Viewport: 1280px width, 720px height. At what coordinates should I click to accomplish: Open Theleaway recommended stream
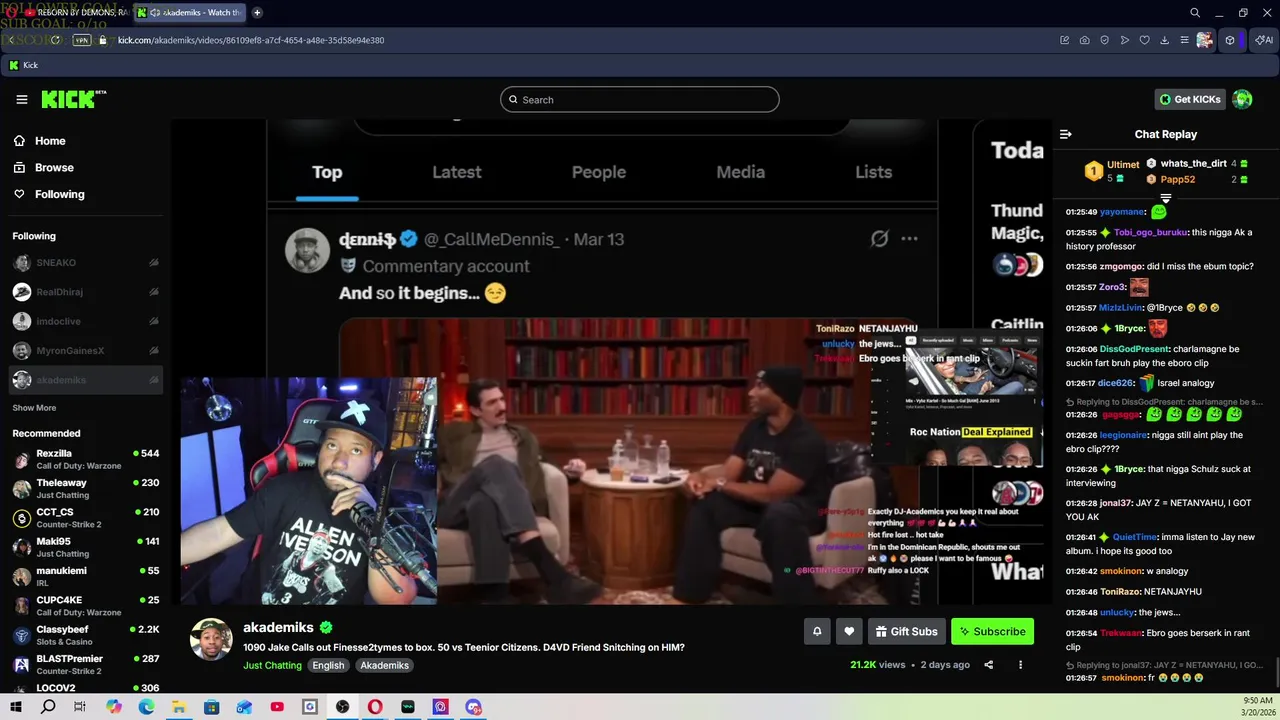point(85,488)
